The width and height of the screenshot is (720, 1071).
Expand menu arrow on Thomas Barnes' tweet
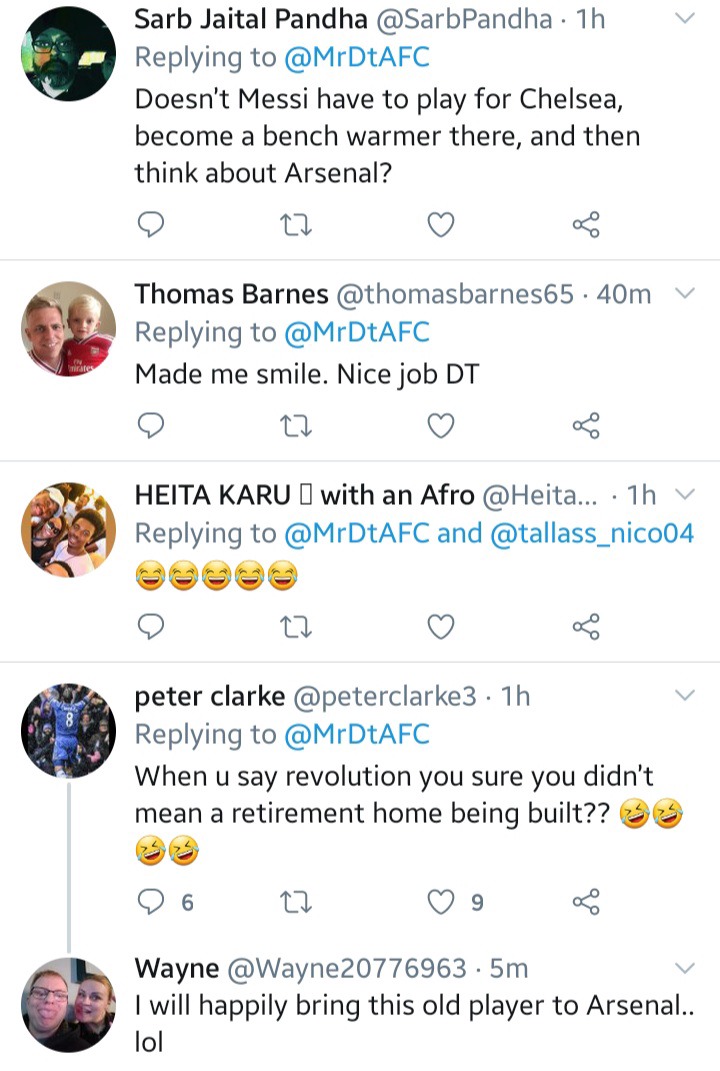tap(684, 293)
